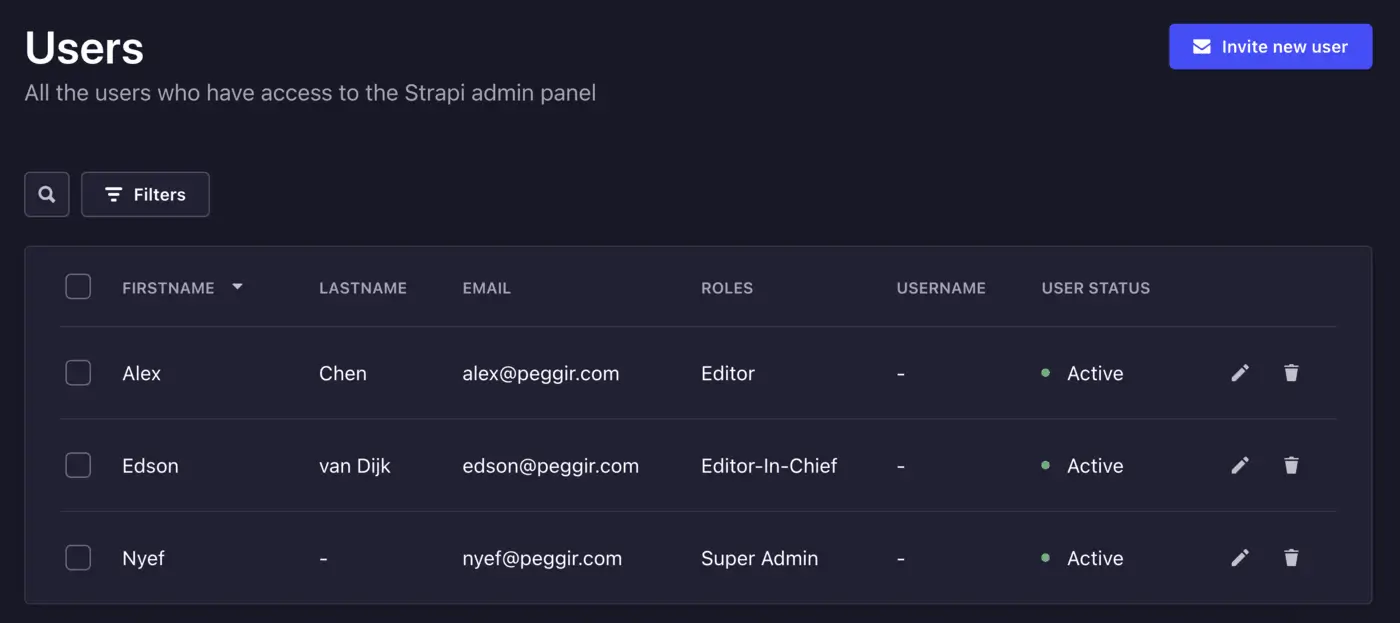
Task: Delete user Alex with trash icon
Action: click(1291, 373)
